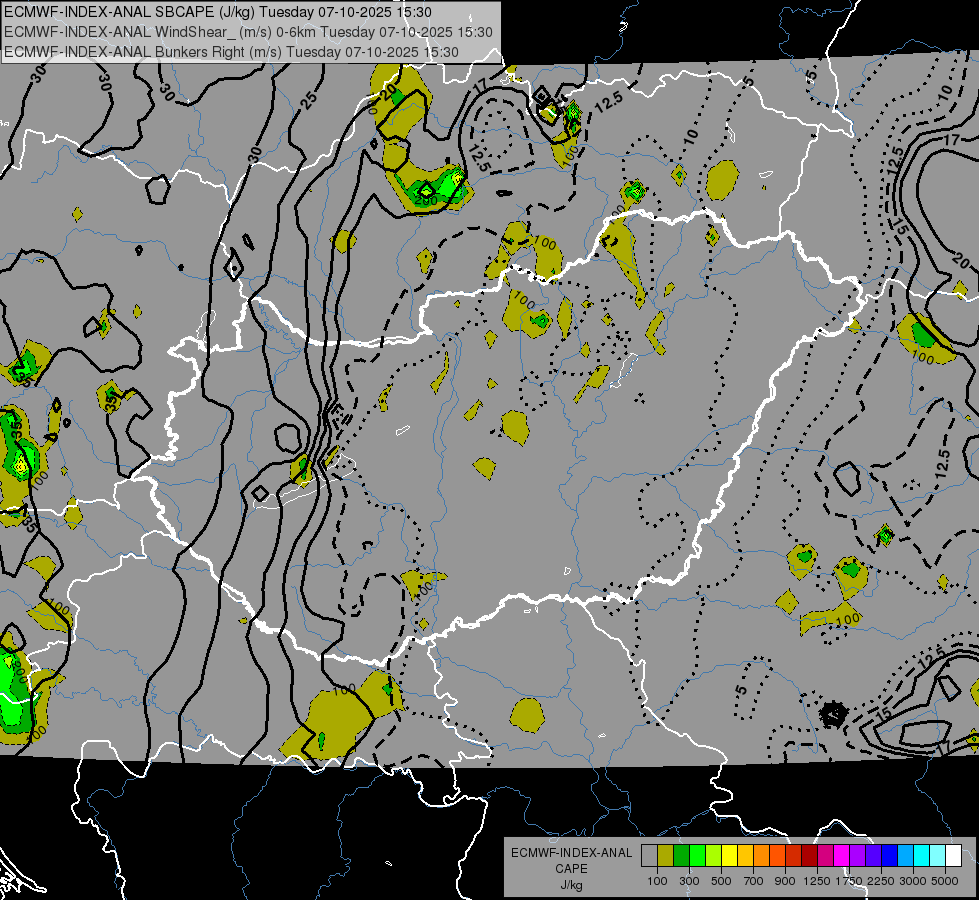The image size is (979, 900).
Task: Click the gray swatch in the CAPE legend
Action: [649, 856]
